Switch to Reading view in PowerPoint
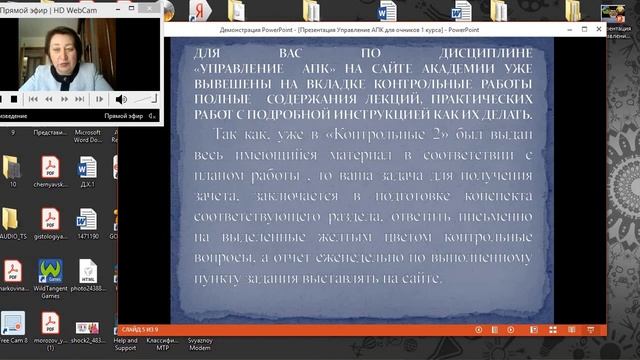 point(571,330)
